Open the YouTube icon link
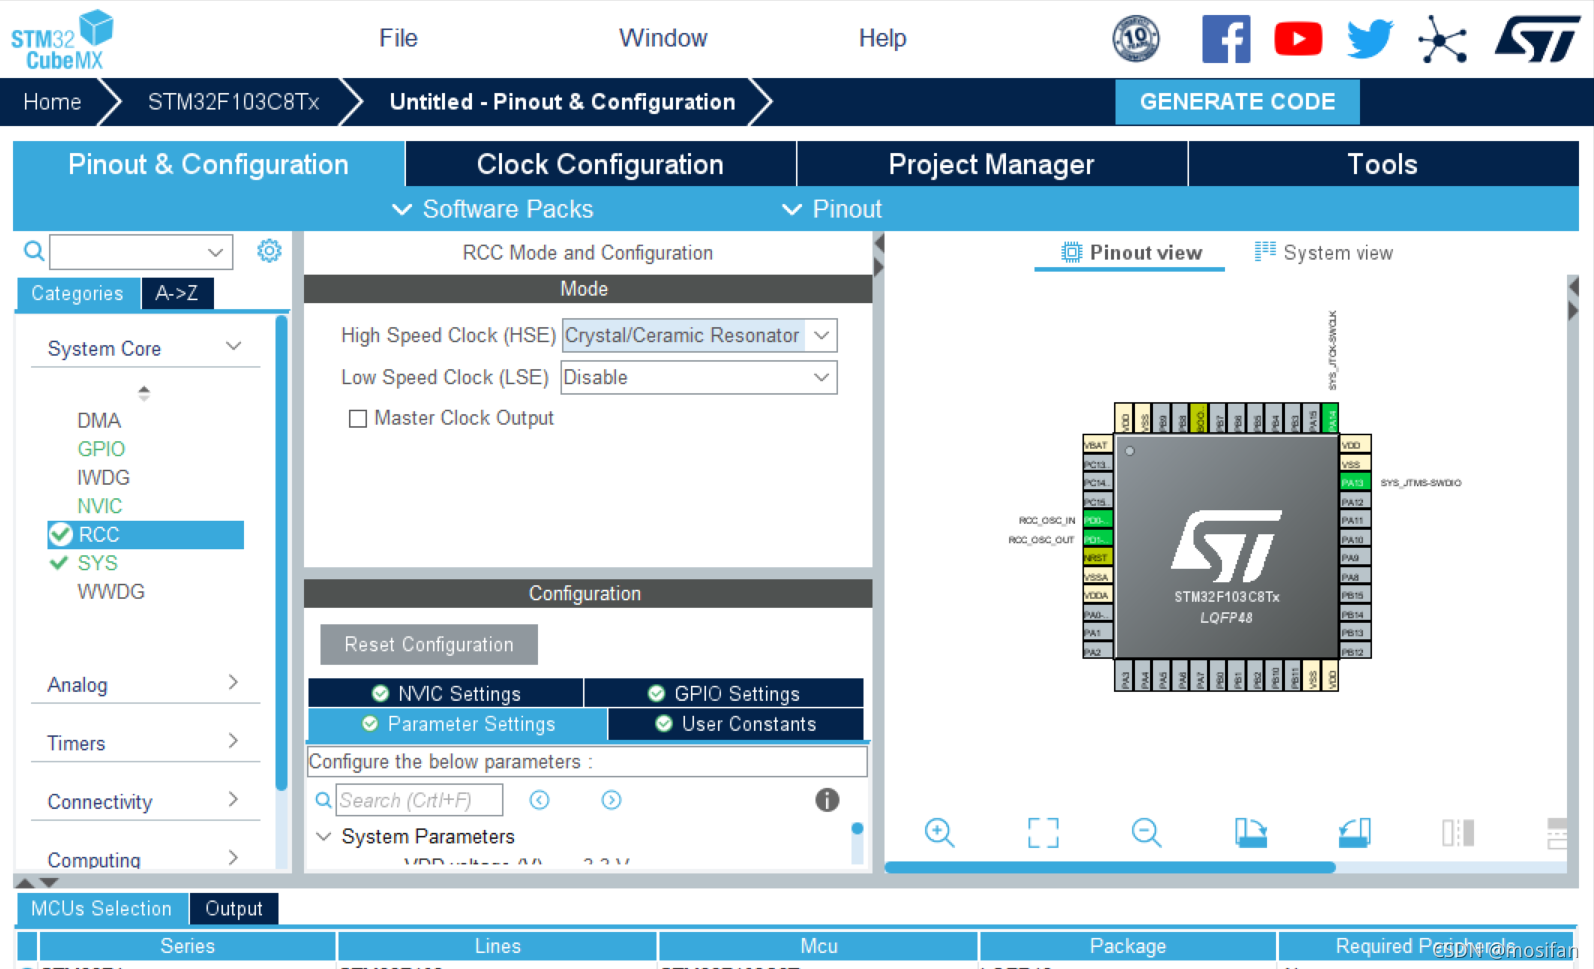 [x=1298, y=39]
